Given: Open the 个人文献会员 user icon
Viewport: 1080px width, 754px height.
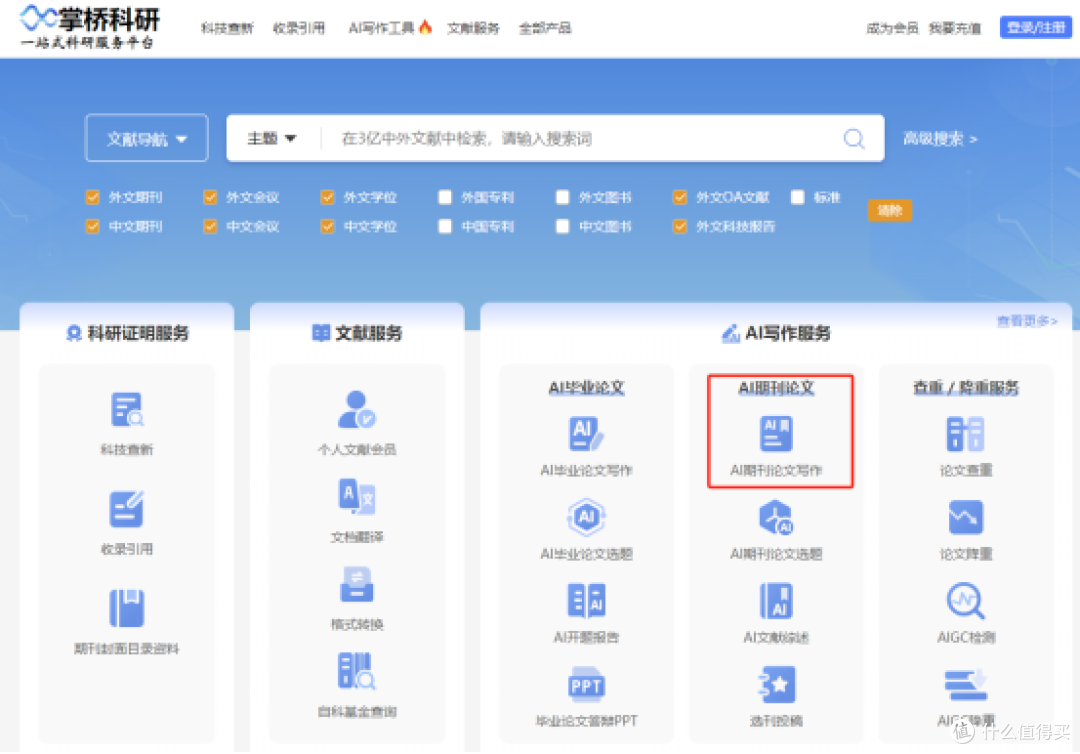Looking at the screenshot, I should [357, 409].
